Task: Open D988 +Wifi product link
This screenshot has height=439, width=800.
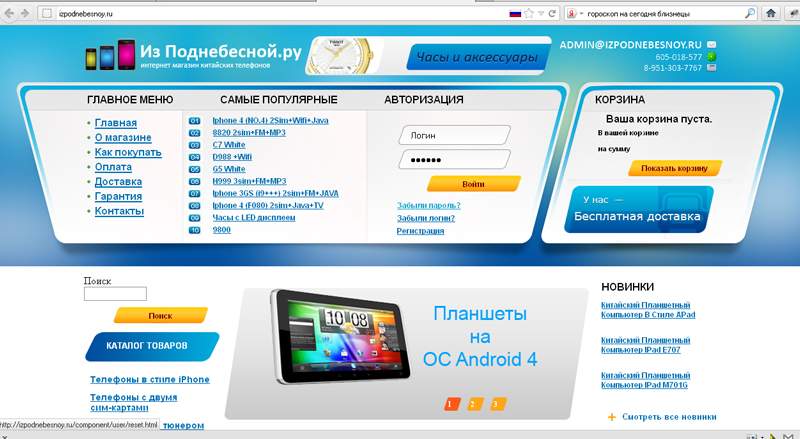Action: click(x=232, y=157)
